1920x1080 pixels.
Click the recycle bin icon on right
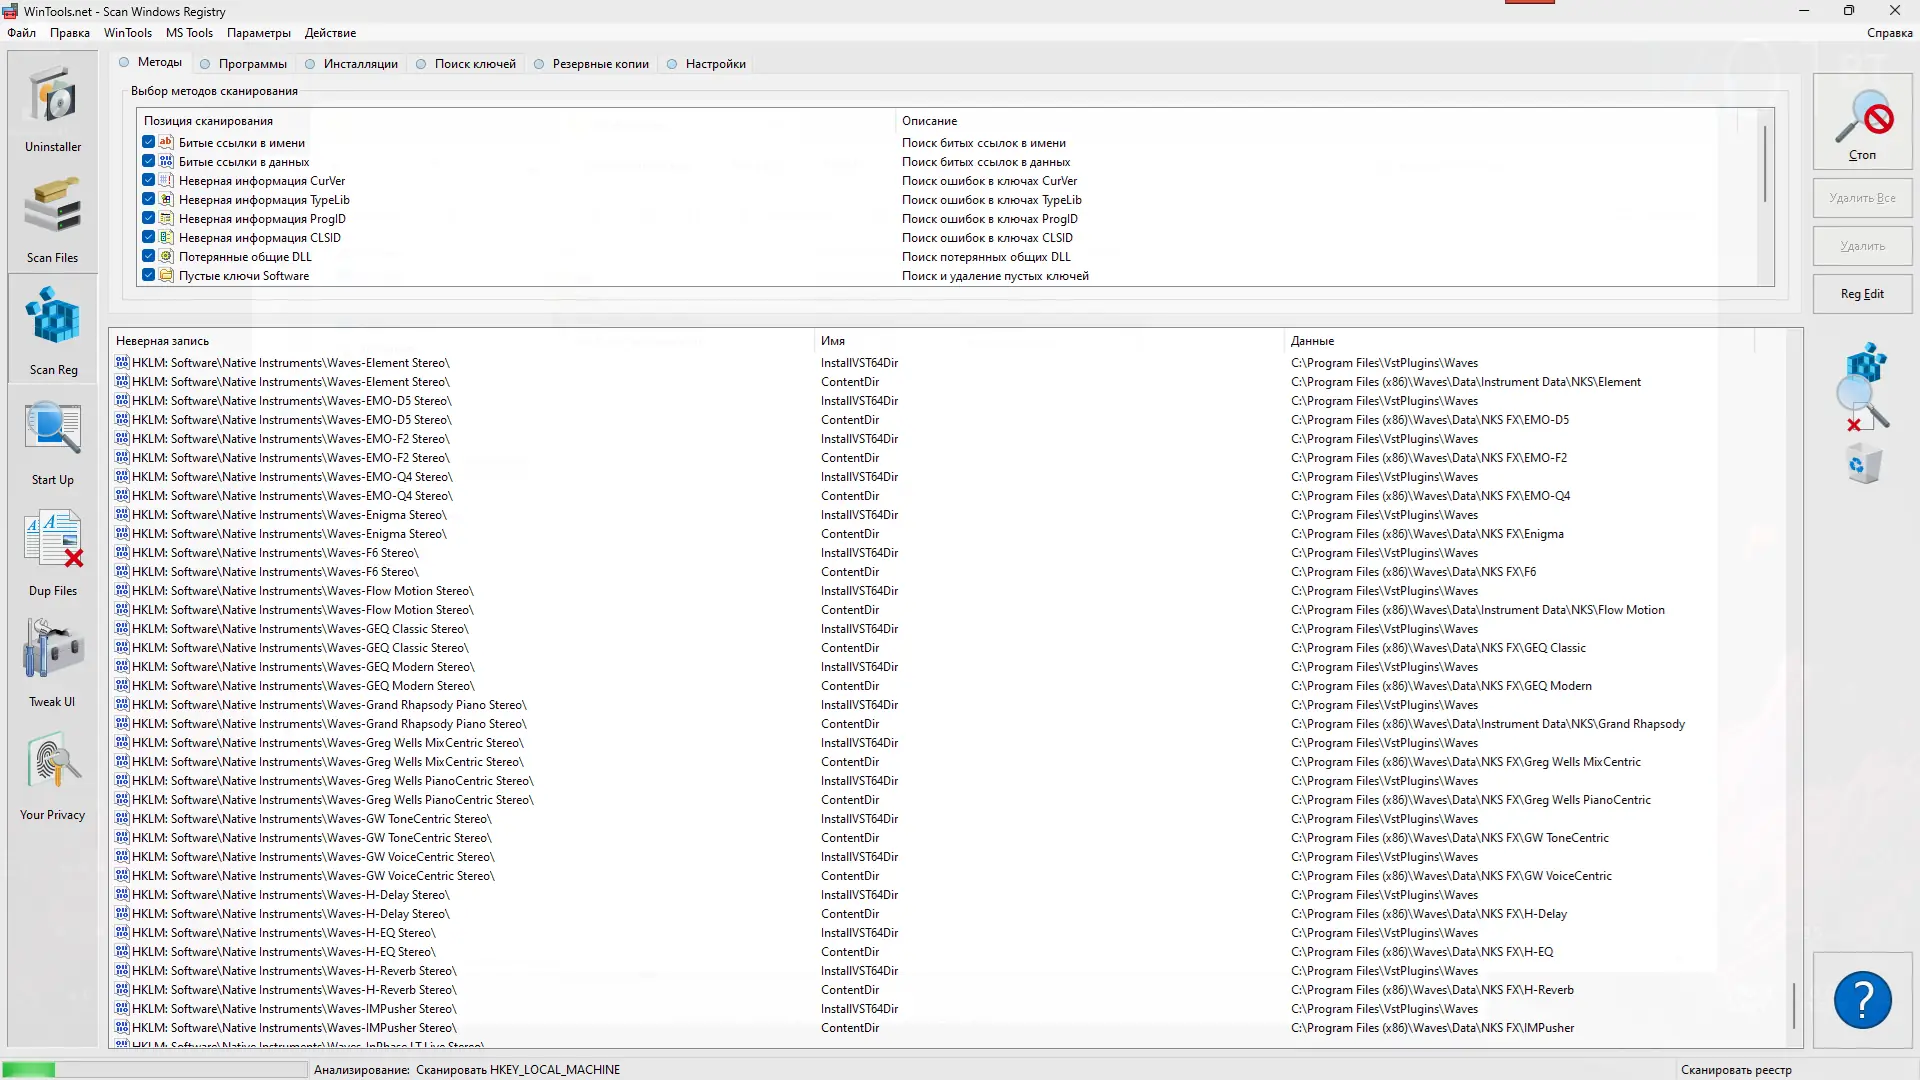tap(1864, 465)
